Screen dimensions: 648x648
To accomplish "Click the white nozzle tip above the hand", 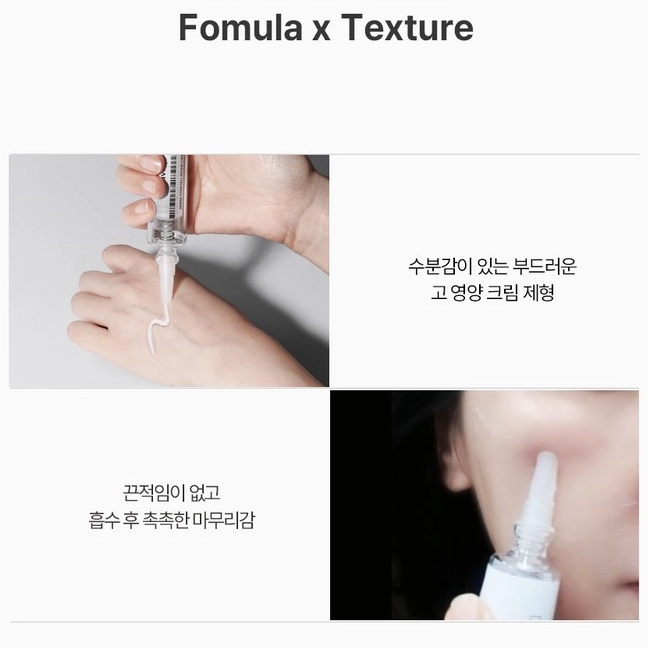I will coord(166,278).
